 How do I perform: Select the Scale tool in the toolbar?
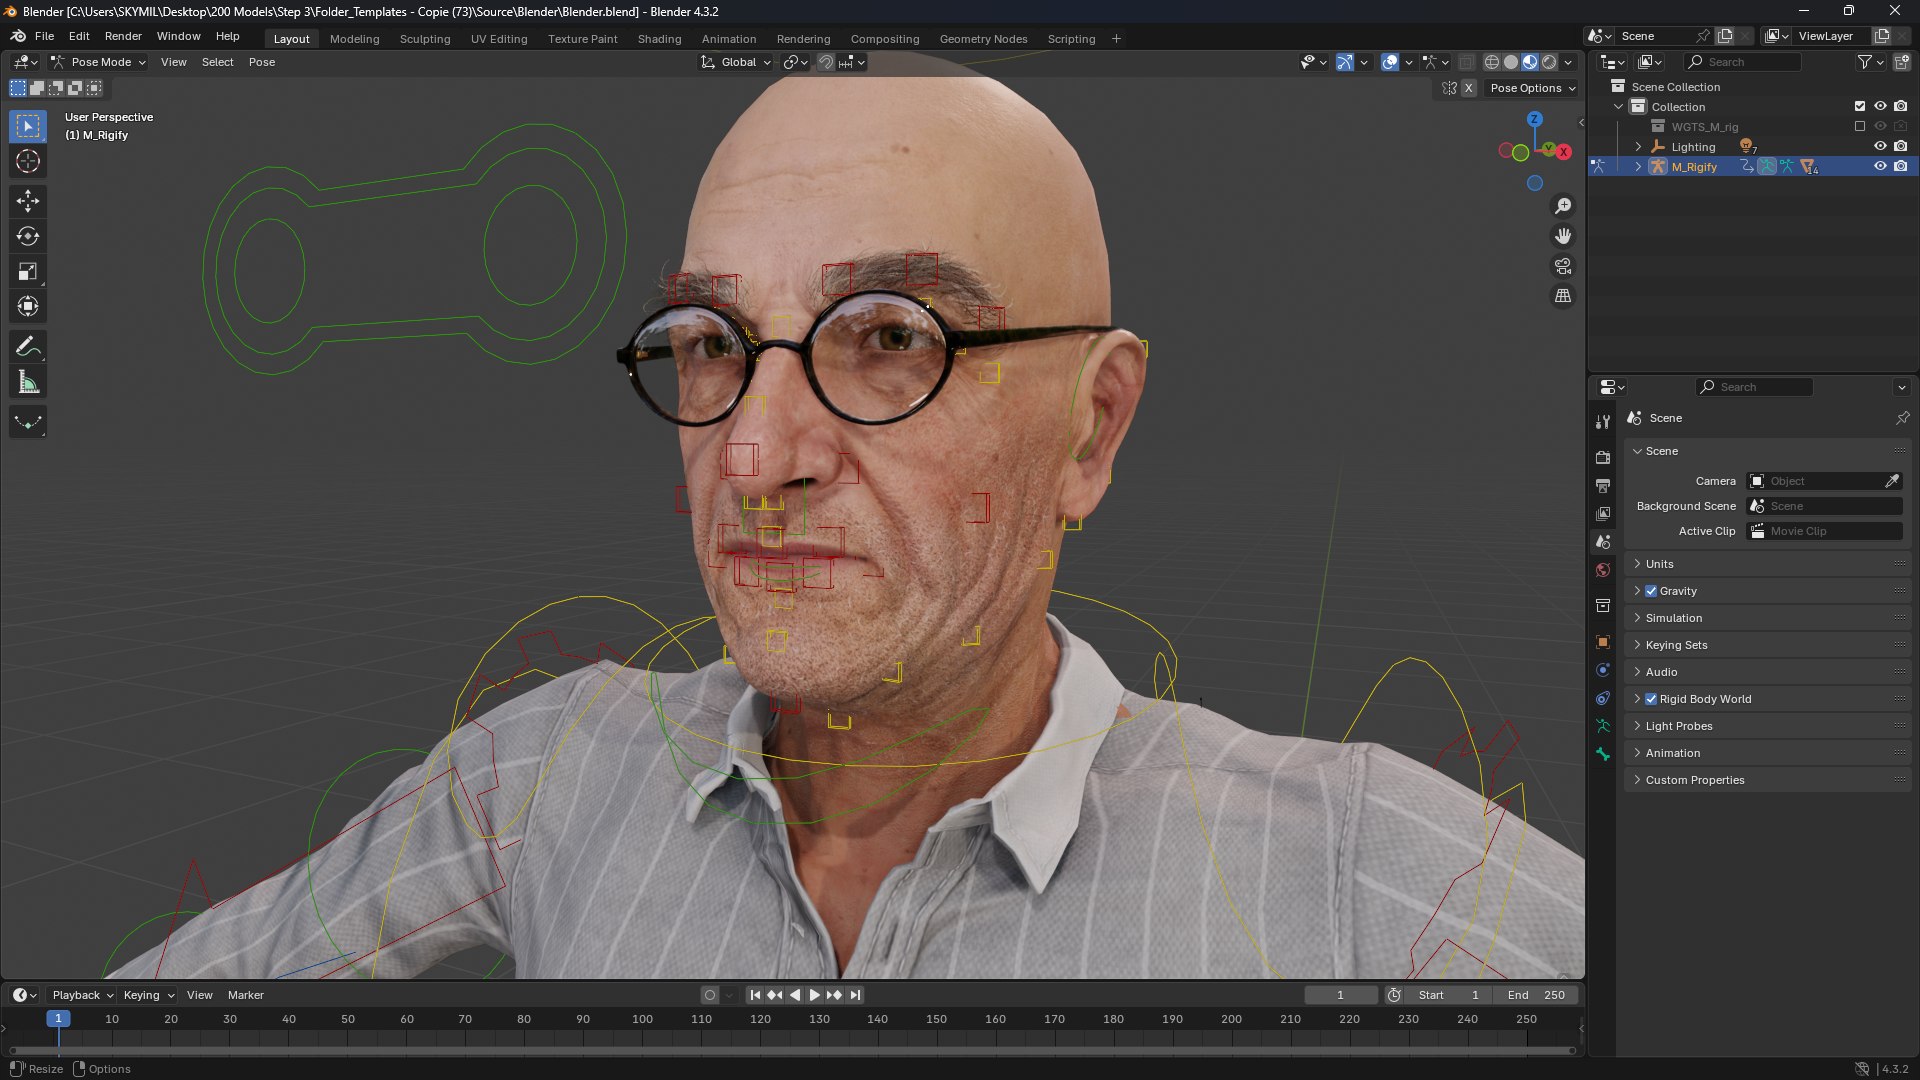point(28,271)
